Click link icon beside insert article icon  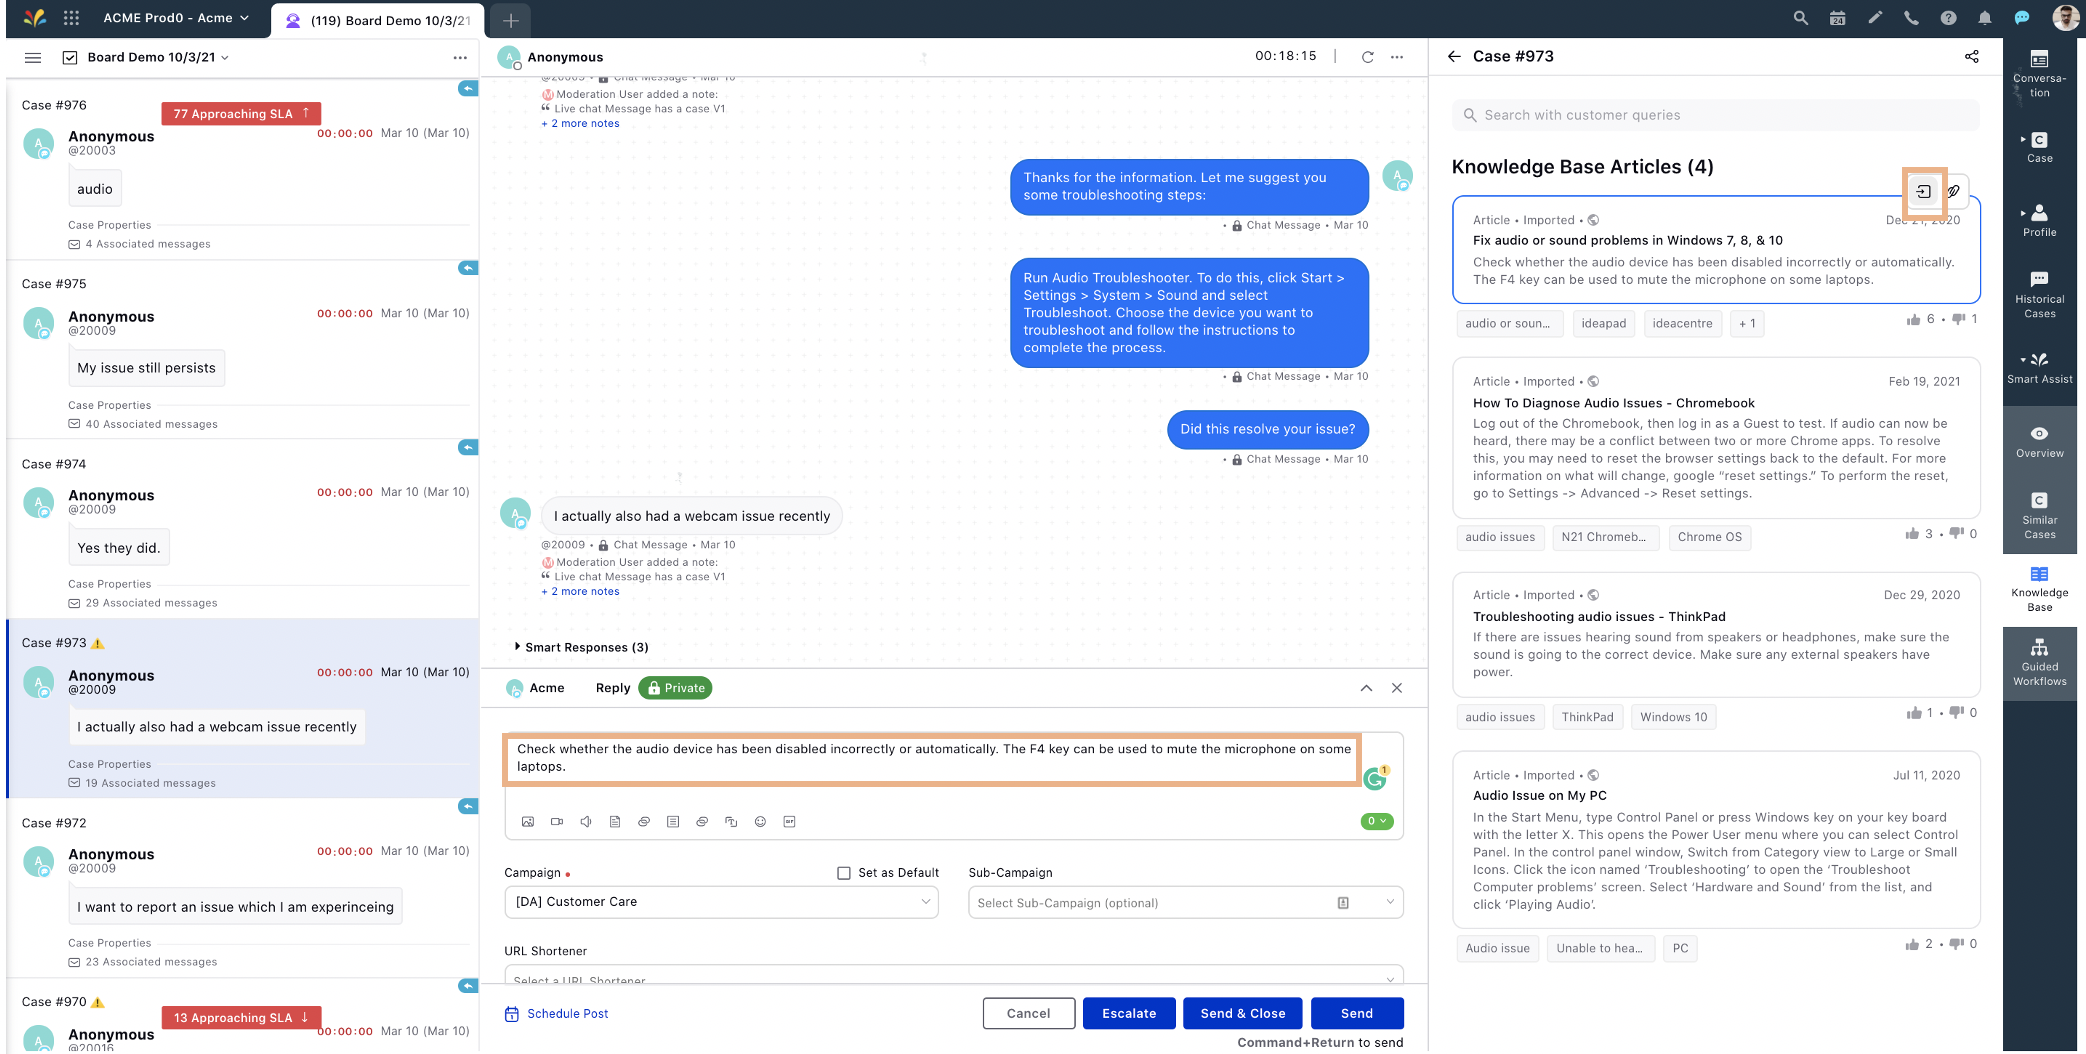(x=1954, y=191)
